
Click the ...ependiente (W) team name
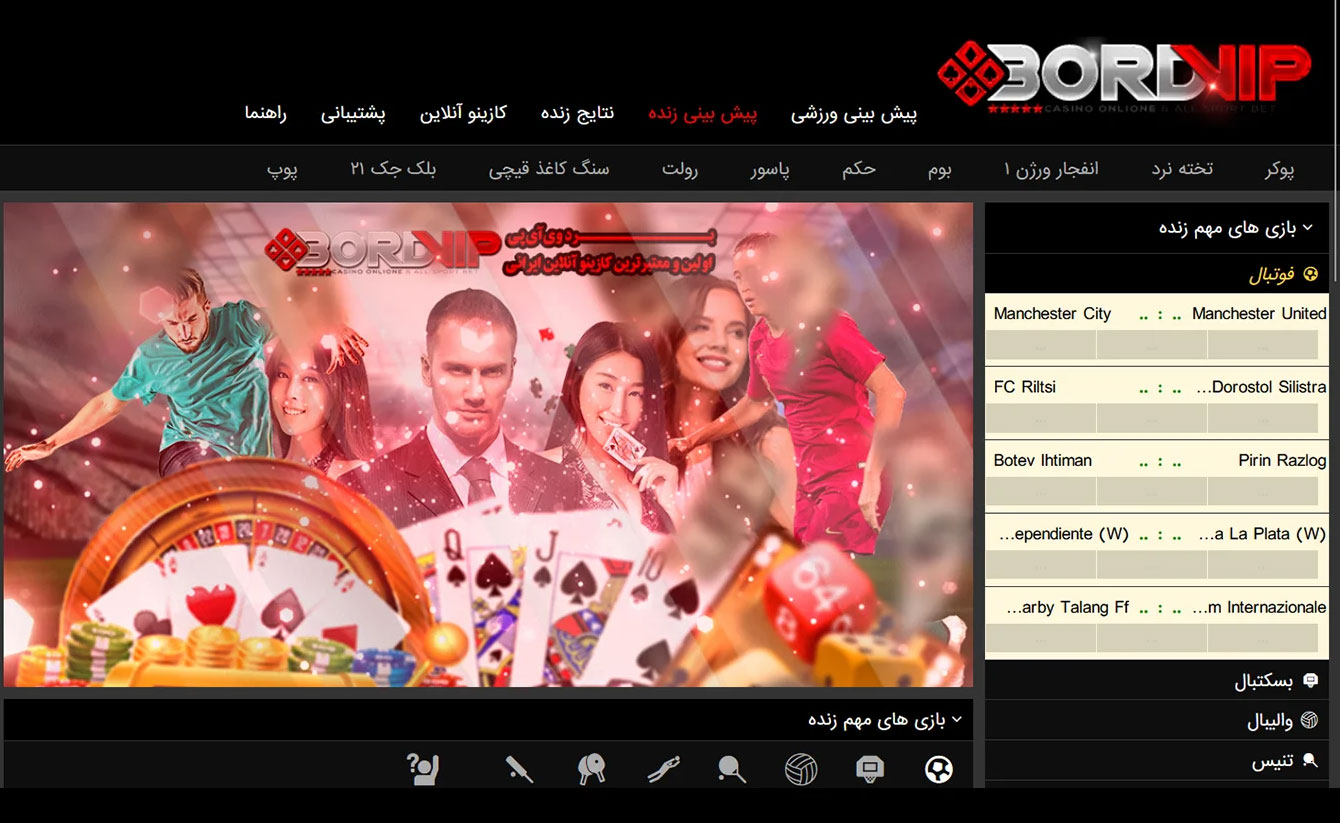(1064, 534)
